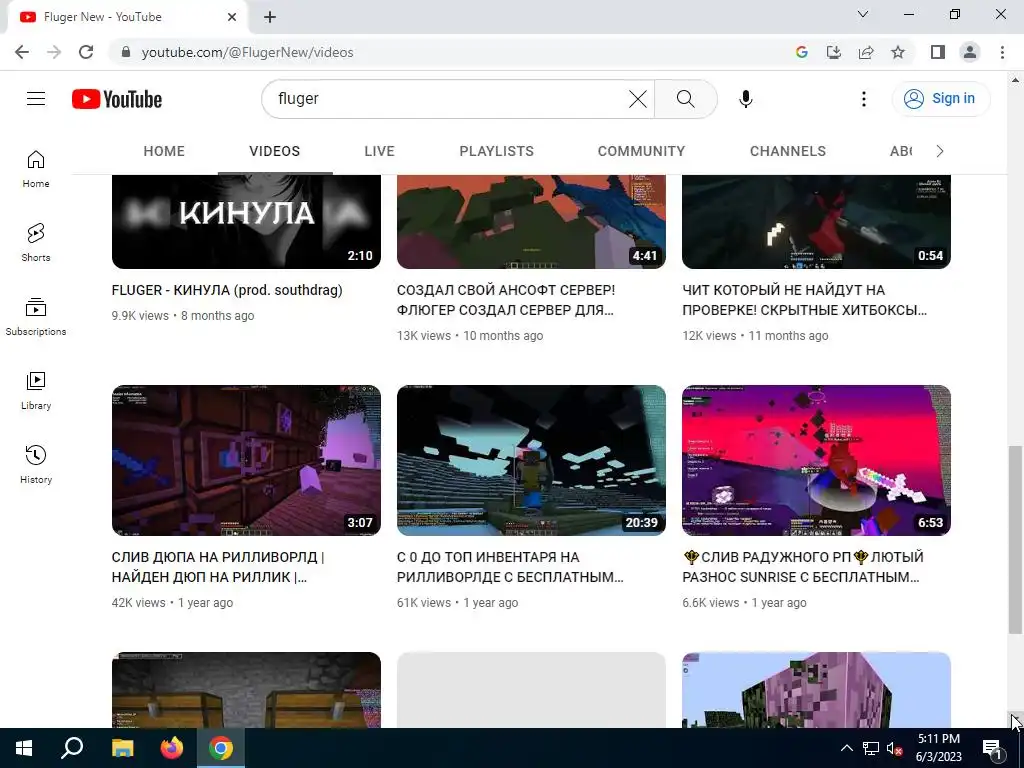Open video С 0 ДО ТОП ИНВЕНТАРЯ
This screenshot has width=1024, height=768.
tap(509, 567)
